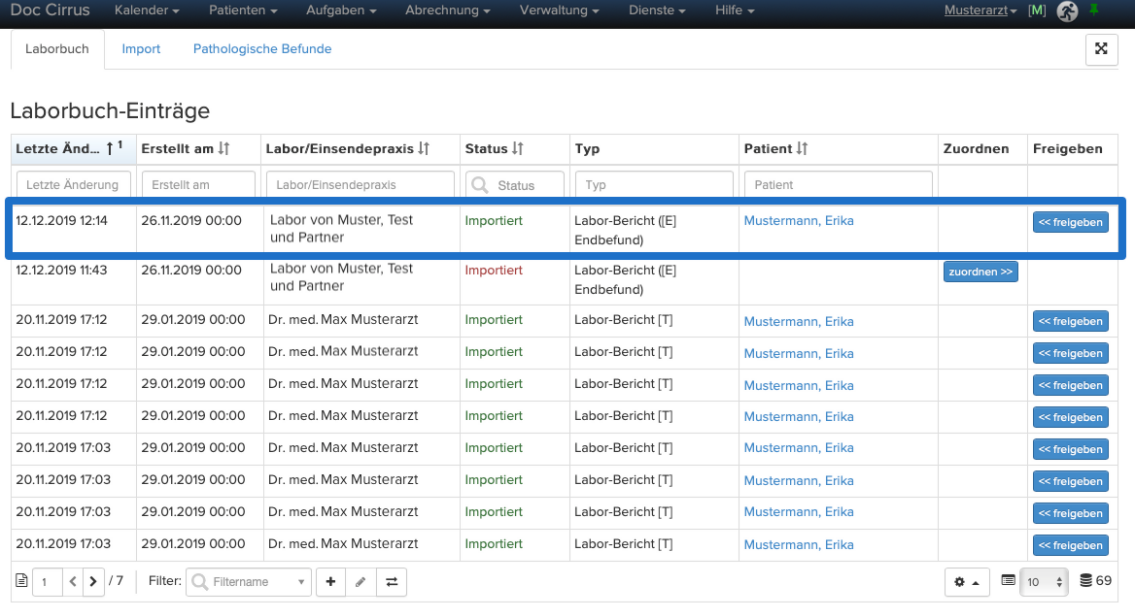Expand the Abrechnung menu

click(x=447, y=10)
